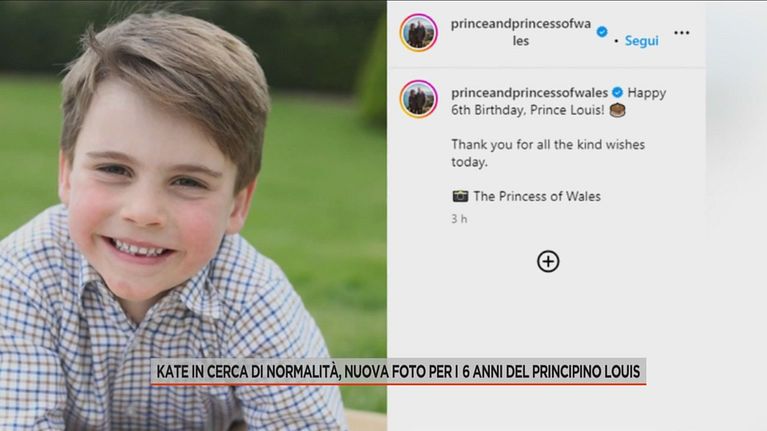This screenshot has height=431, width=767.
Task: Click the '3 h' post timestamp
Action: click(x=459, y=219)
